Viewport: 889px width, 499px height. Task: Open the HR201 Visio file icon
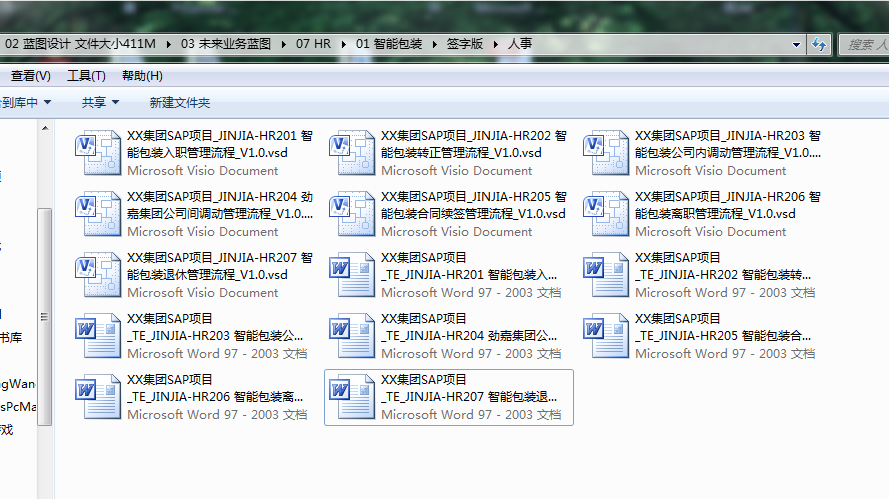98,153
